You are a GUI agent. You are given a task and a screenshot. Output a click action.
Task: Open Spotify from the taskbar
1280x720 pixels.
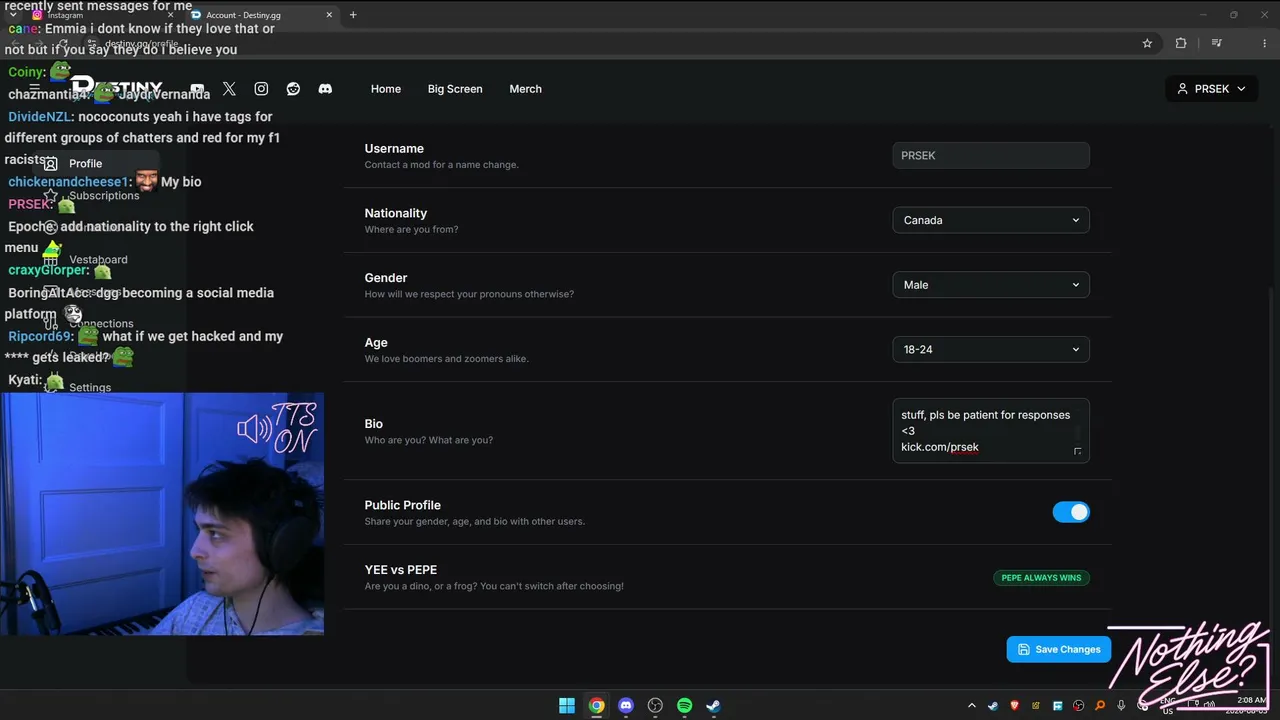pyautogui.click(x=684, y=706)
